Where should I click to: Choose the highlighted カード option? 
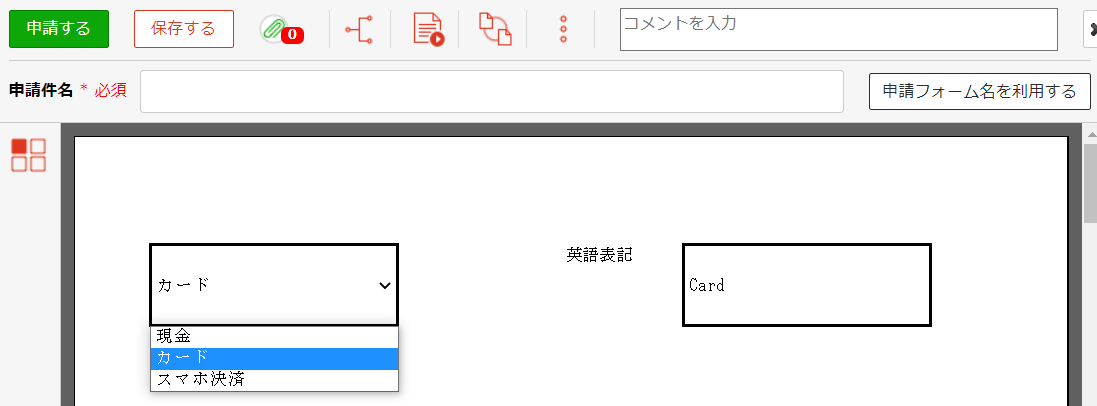(274, 358)
